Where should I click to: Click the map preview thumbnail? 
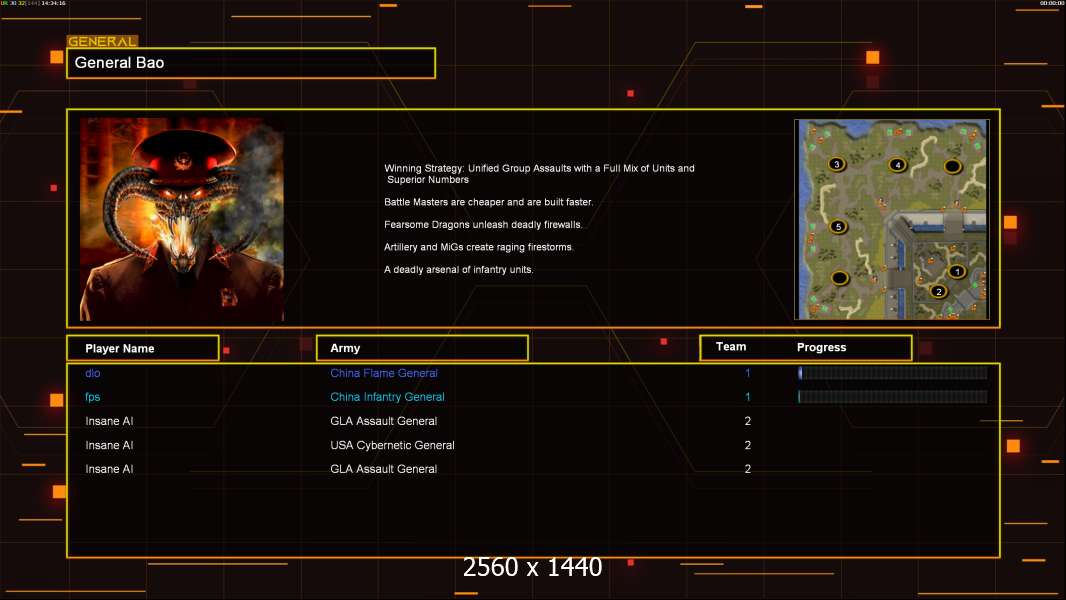tap(892, 219)
